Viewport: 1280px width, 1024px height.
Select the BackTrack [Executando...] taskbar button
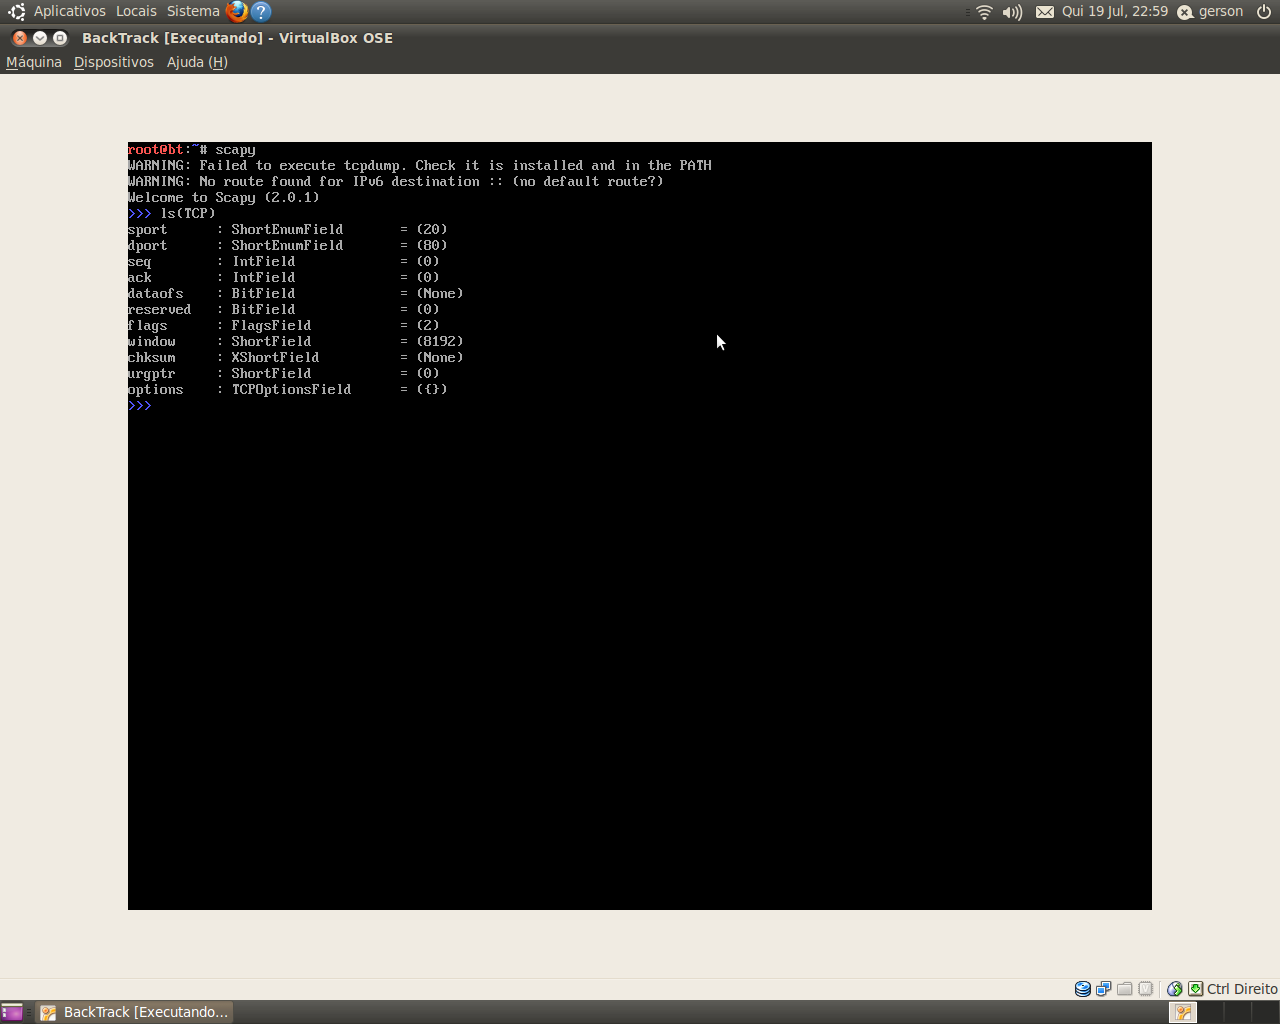tap(135, 1012)
